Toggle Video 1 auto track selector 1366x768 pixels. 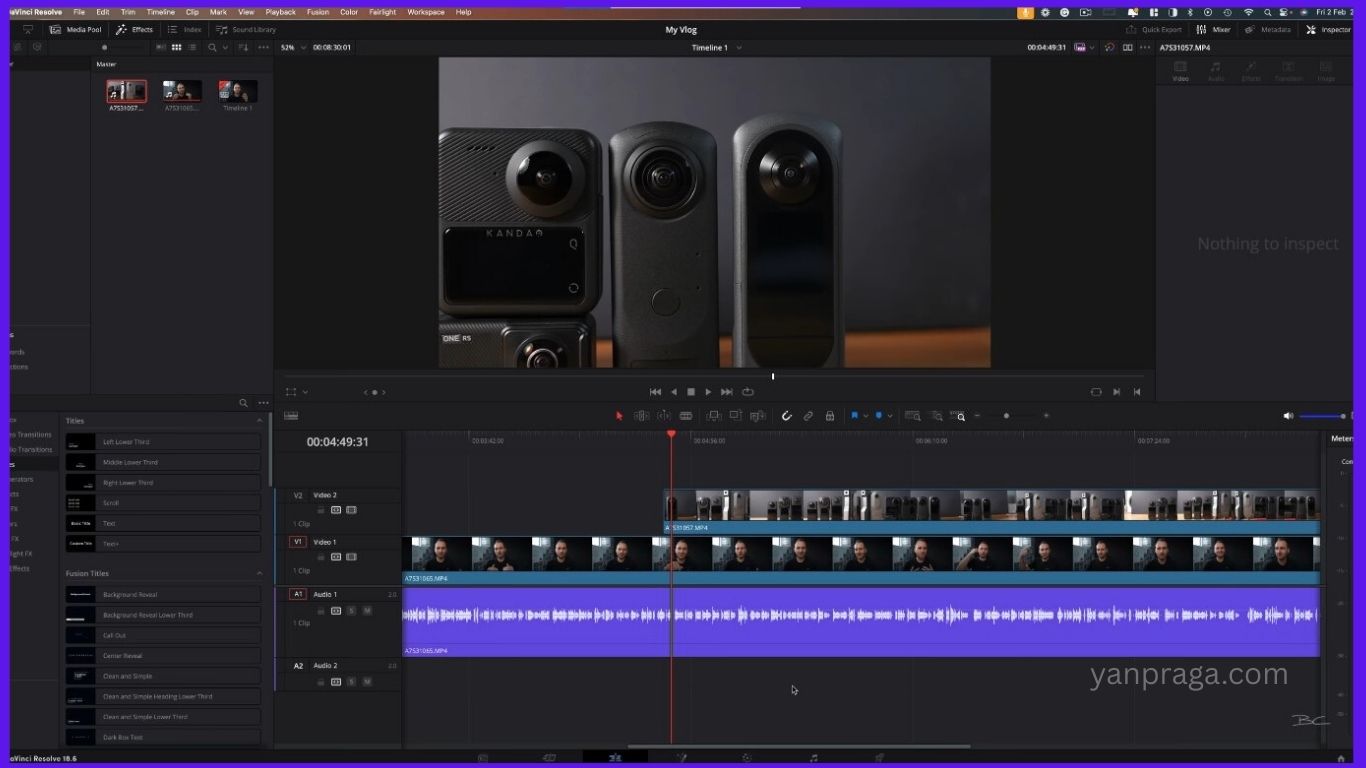coord(336,557)
